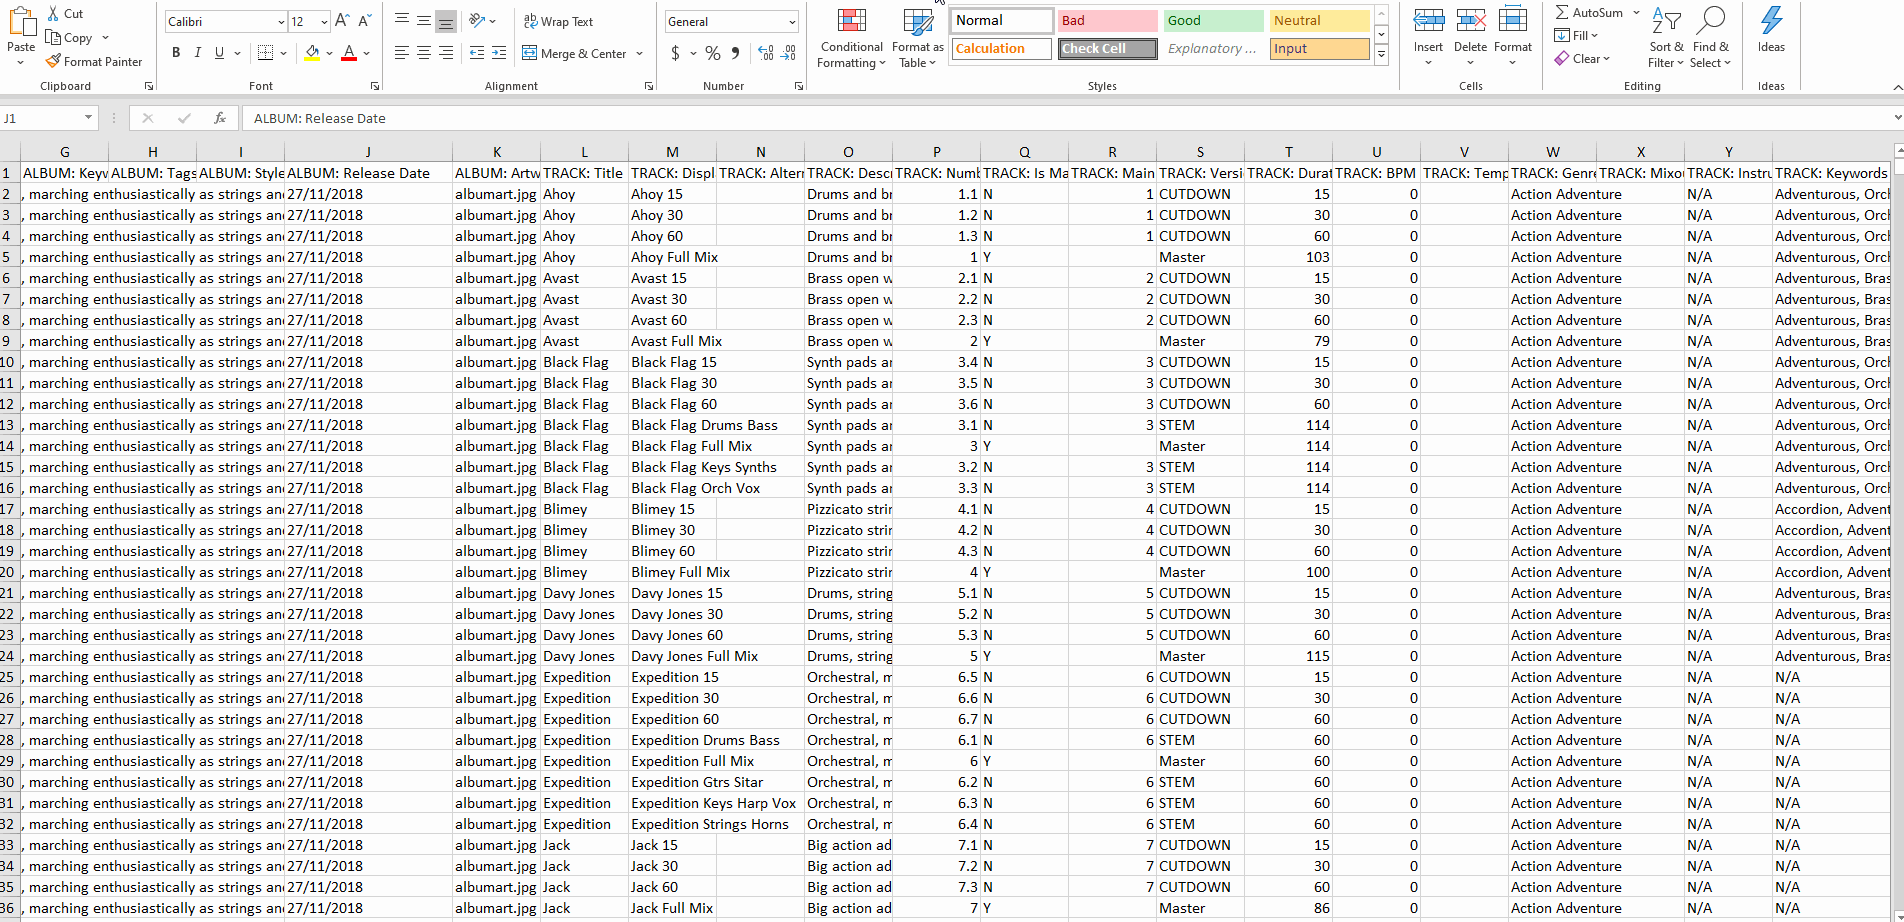Viewport: 1904px width, 922px height.
Task: Click the Percent Style icon
Action: tap(712, 53)
